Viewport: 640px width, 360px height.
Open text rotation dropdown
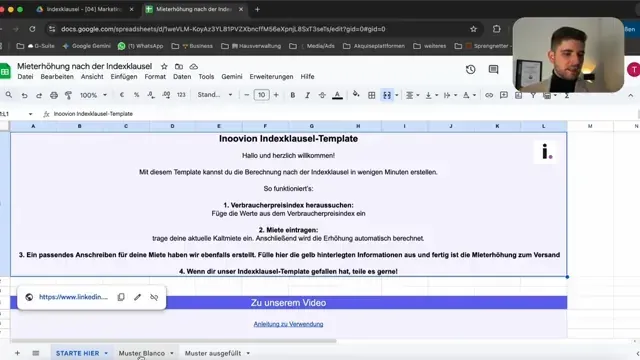click(469, 96)
